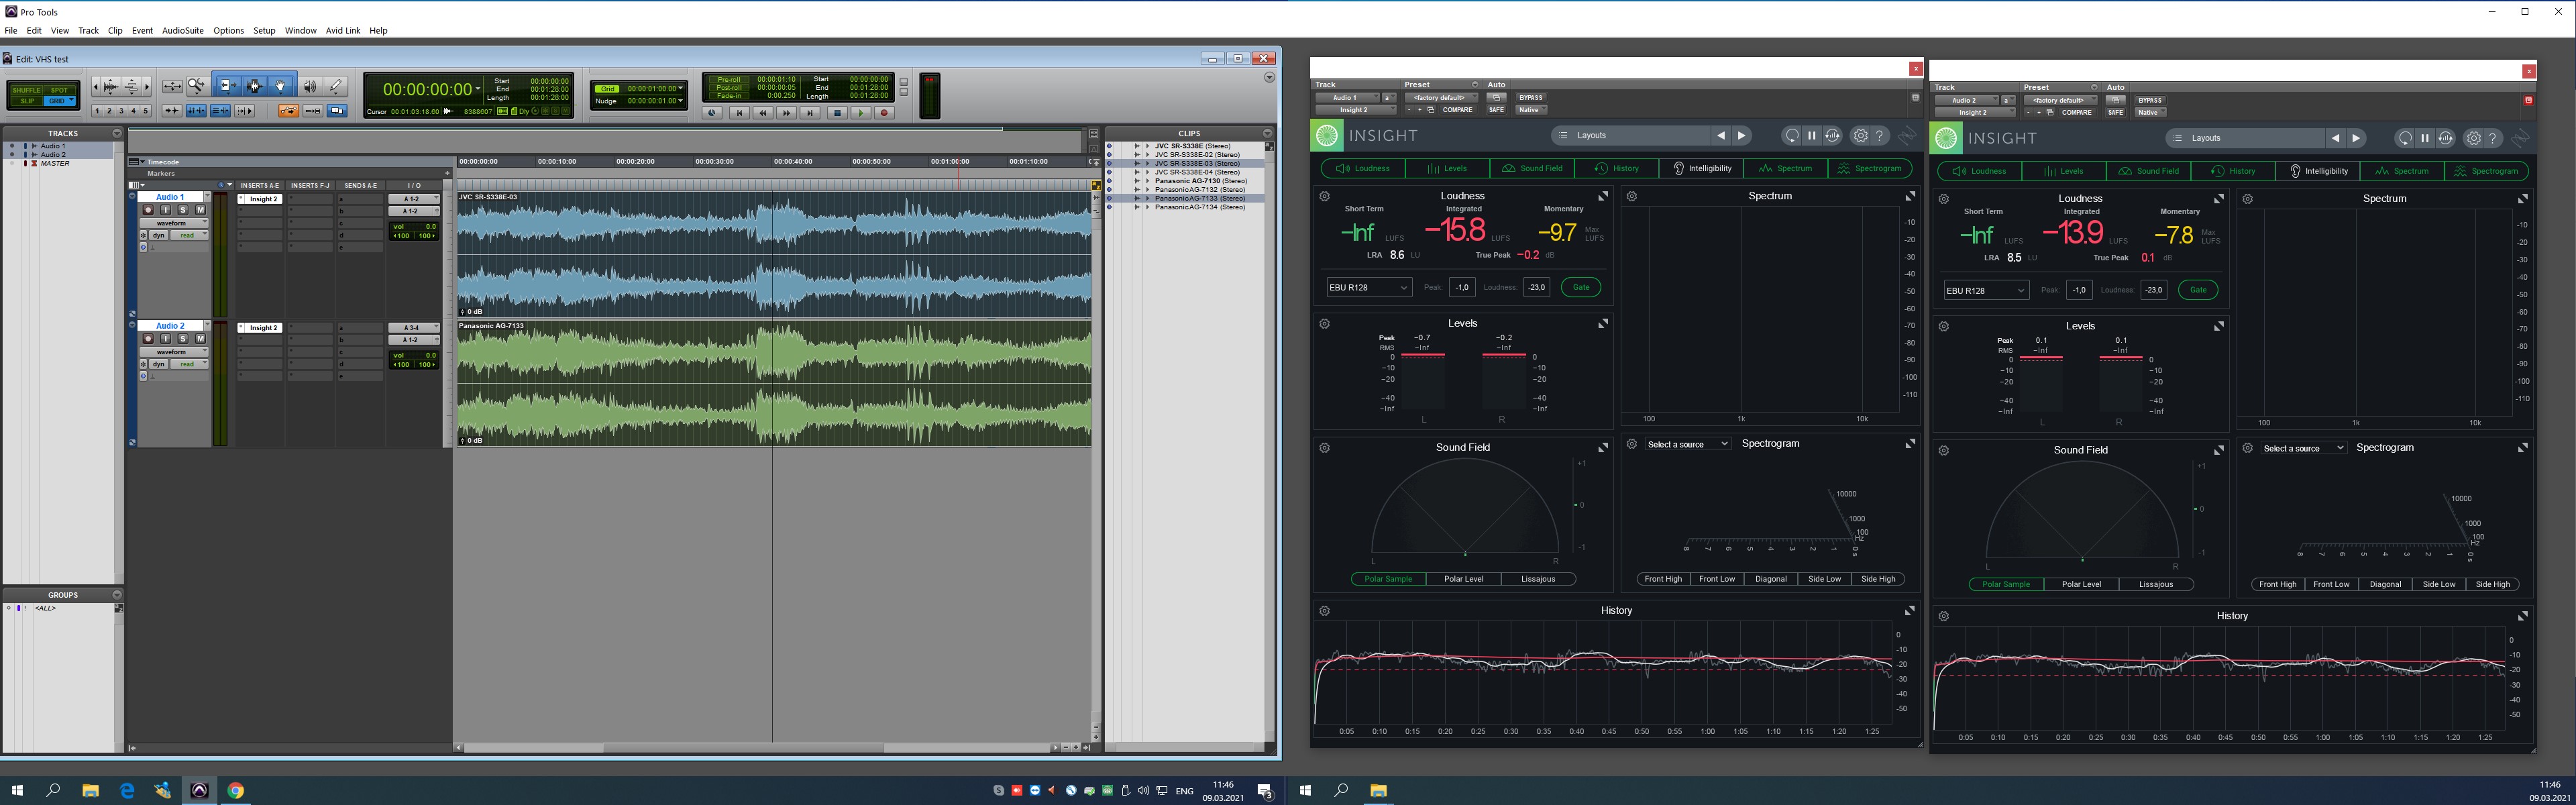Pick the Grabber hand tool

pos(280,87)
